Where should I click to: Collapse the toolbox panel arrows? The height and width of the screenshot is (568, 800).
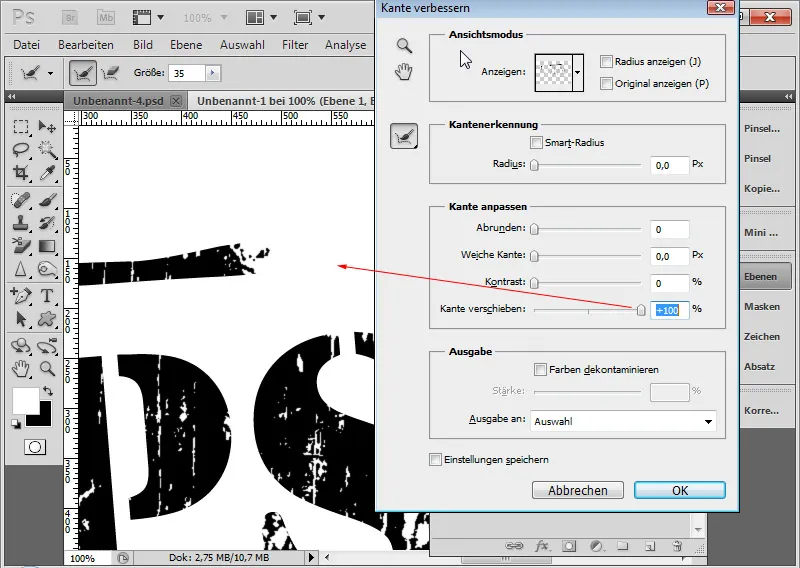pyautogui.click(x=12, y=96)
